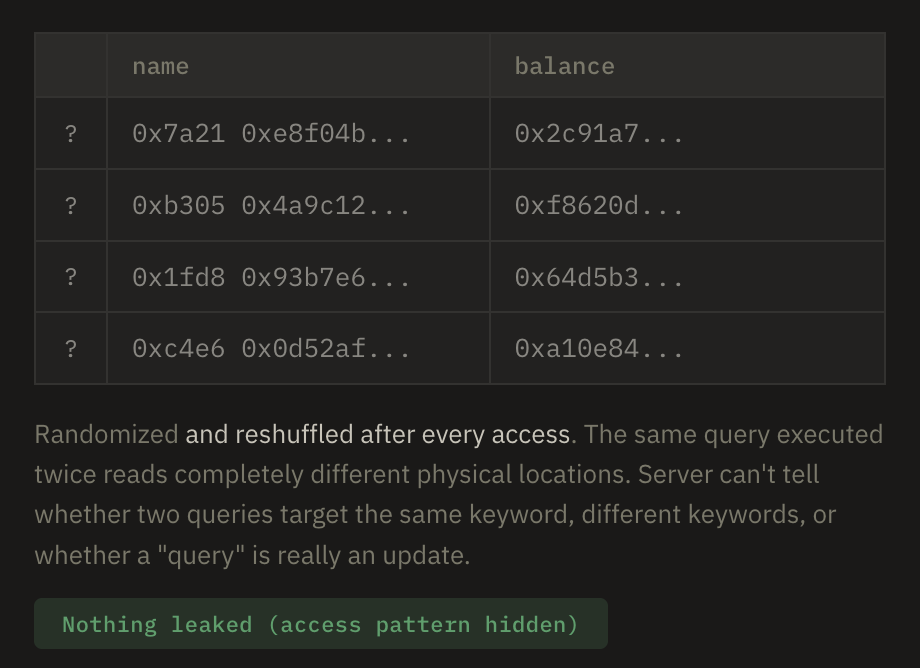
Task: Click the balance cell 0x64d5b3...
Action: click(599, 278)
